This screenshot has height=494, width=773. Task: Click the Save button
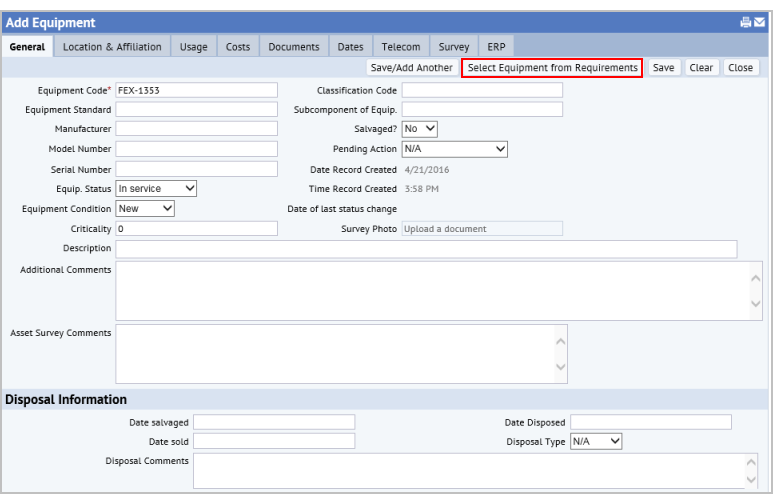tap(663, 68)
